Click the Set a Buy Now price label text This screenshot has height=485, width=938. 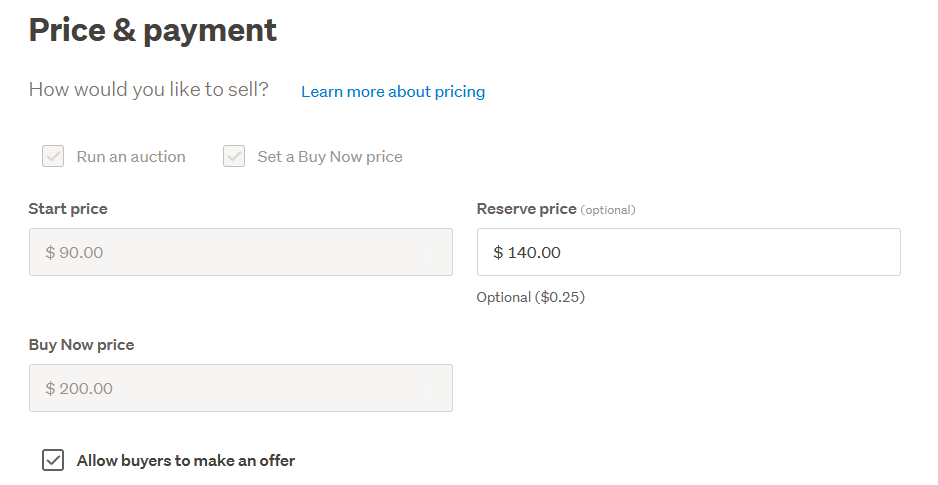click(330, 157)
